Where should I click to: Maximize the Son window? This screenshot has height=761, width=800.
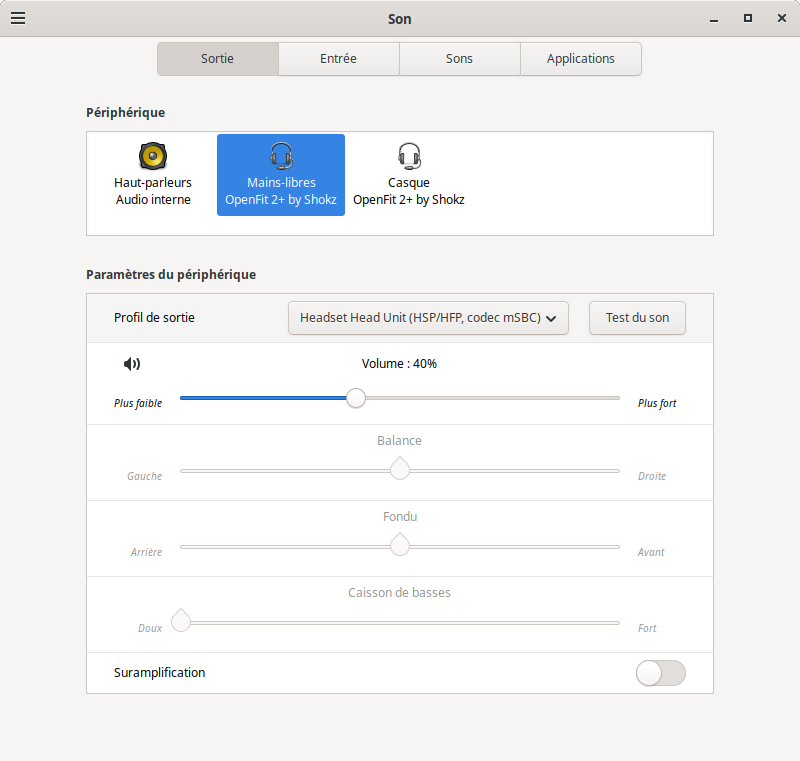coord(747,18)
